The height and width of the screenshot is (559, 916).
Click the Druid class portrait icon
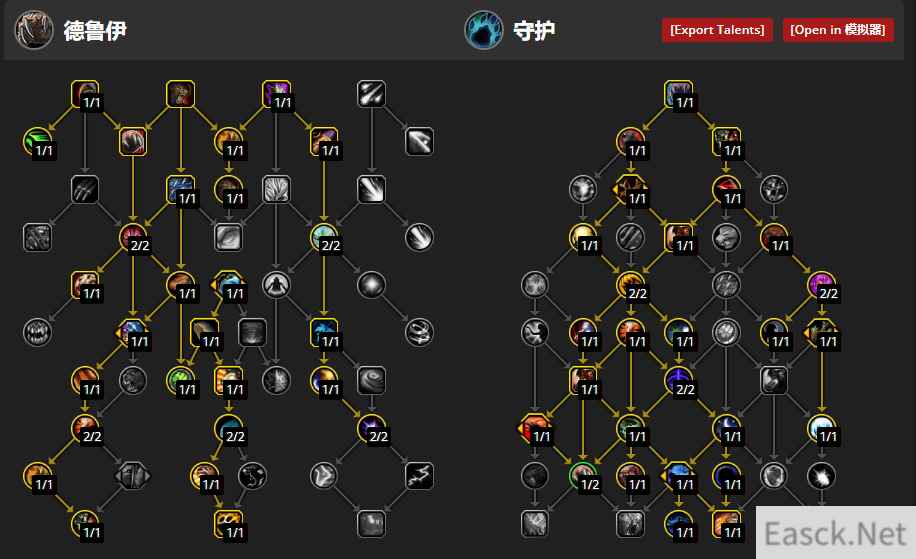34,30
